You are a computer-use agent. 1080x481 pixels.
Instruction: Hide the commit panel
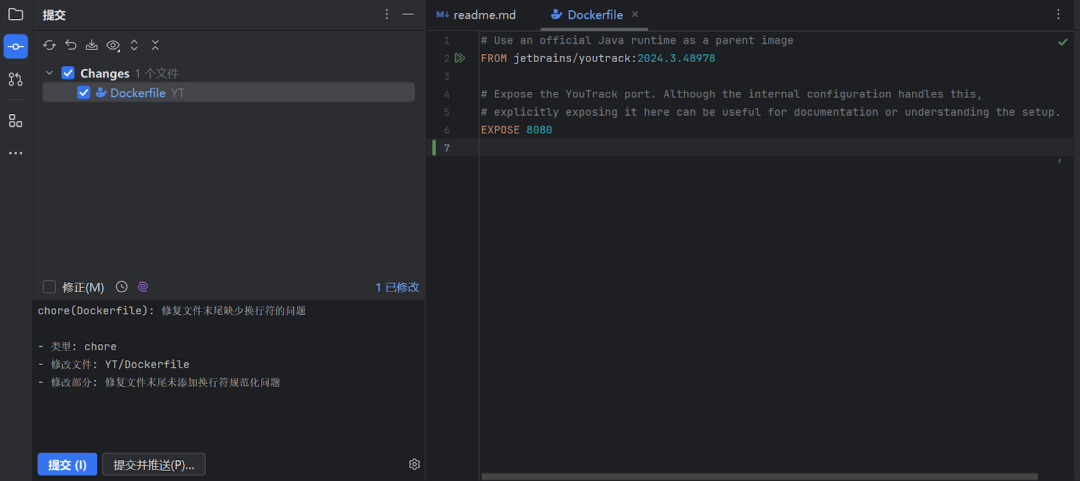[408, 14]
